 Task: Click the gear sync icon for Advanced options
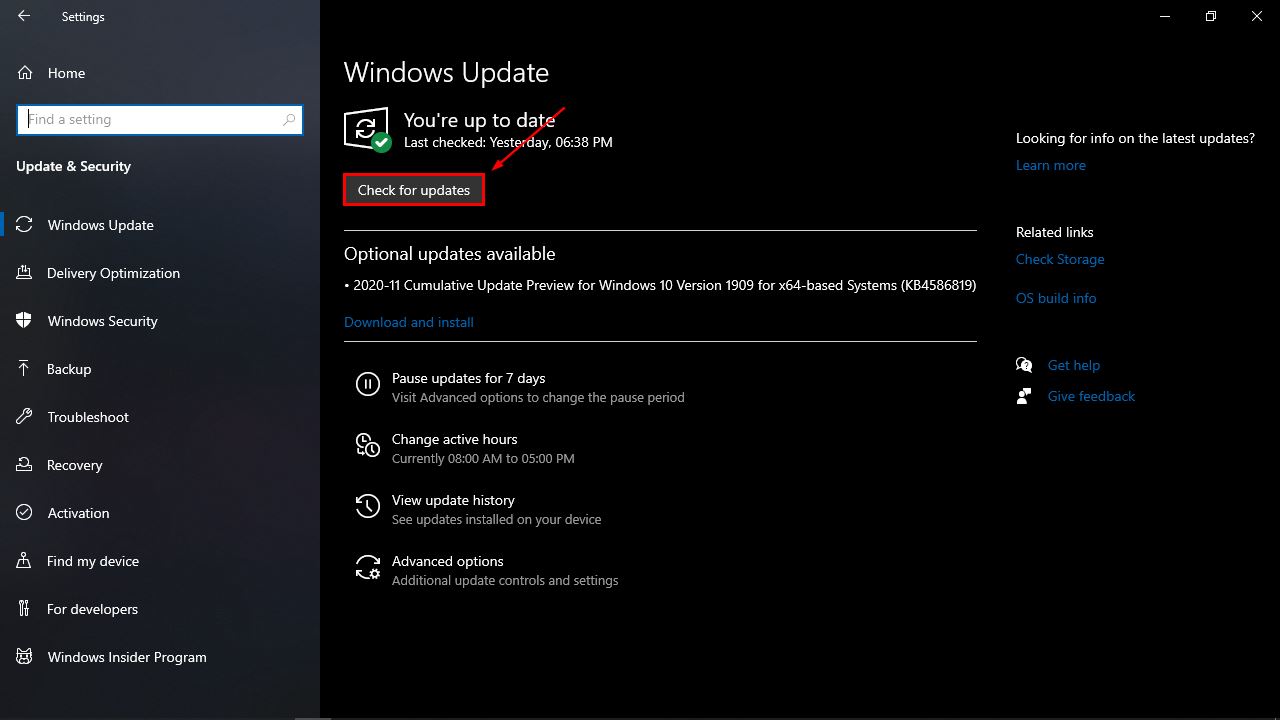[368, 567]
